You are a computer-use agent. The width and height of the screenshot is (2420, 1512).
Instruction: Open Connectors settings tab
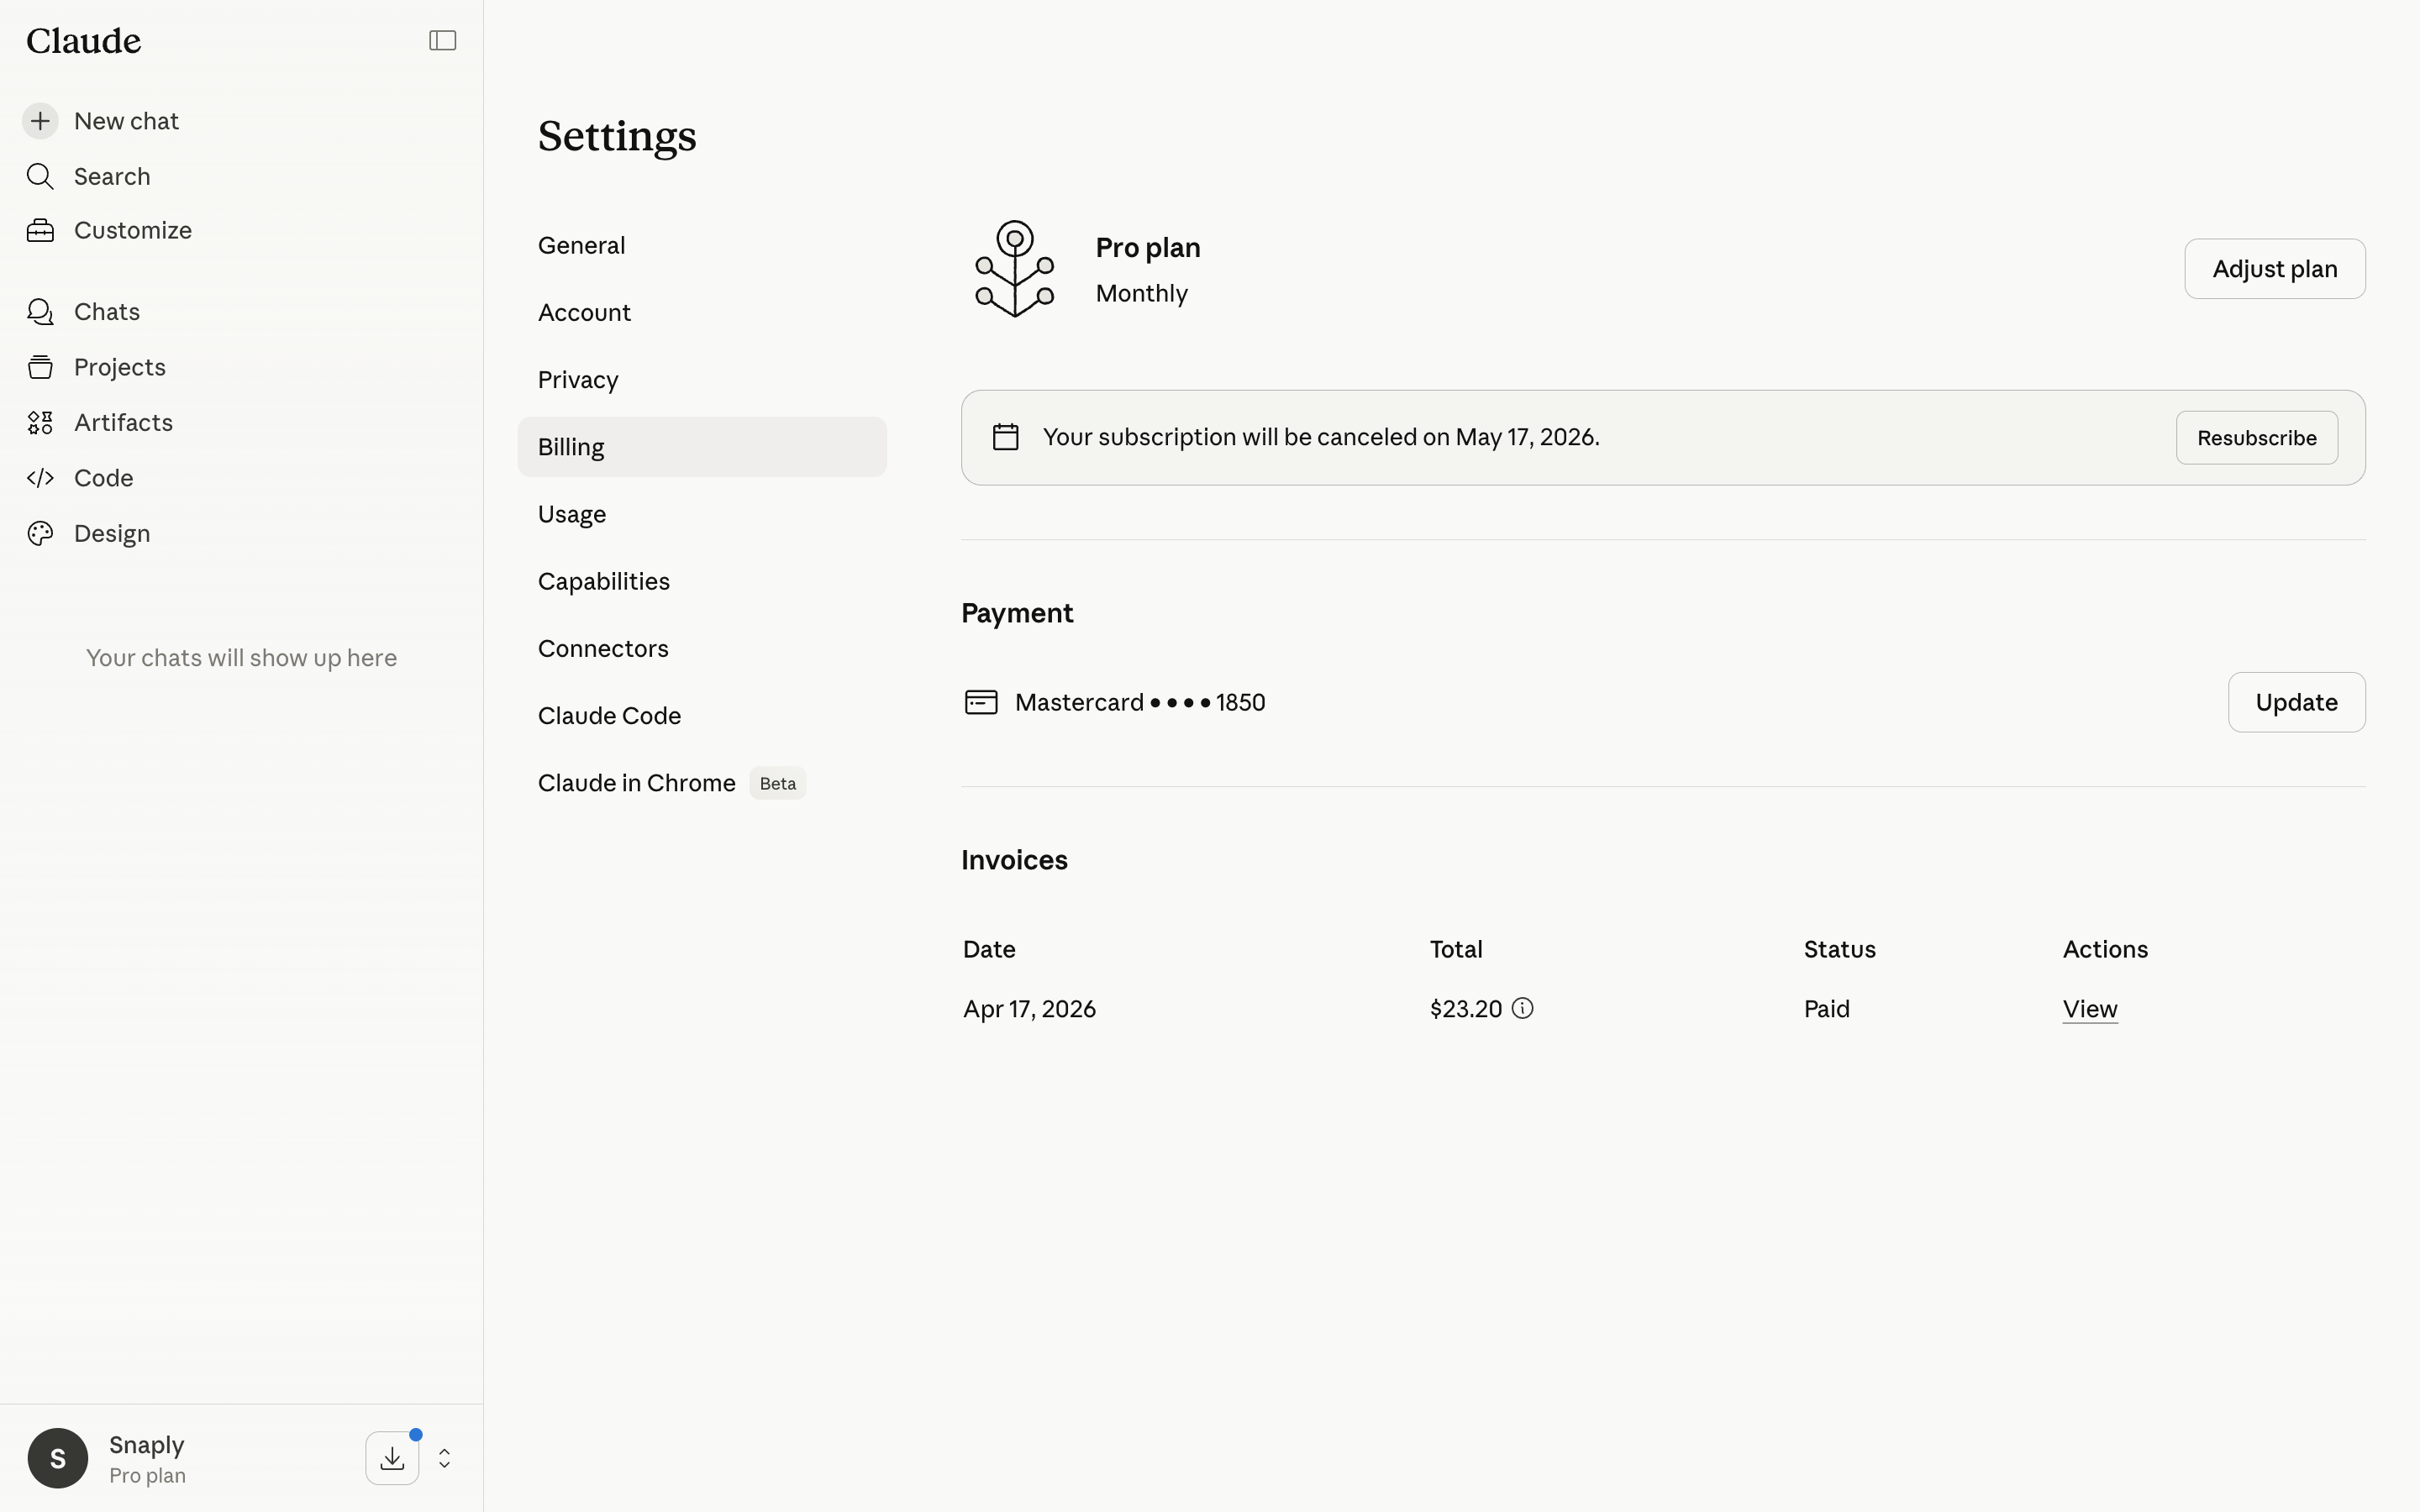tap(702, 648)
